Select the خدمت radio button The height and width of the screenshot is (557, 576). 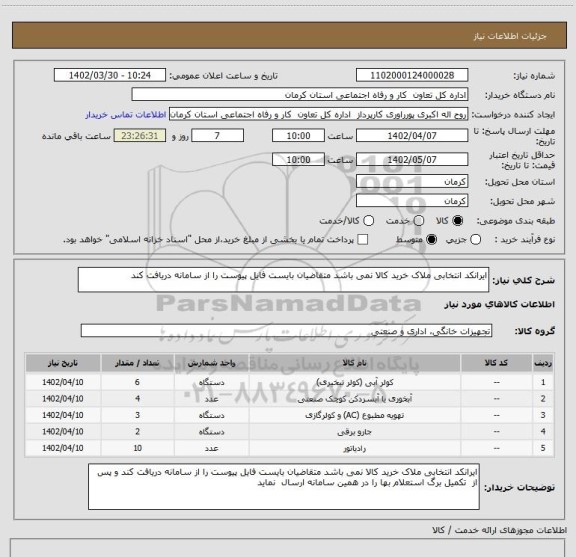[419, 221]
